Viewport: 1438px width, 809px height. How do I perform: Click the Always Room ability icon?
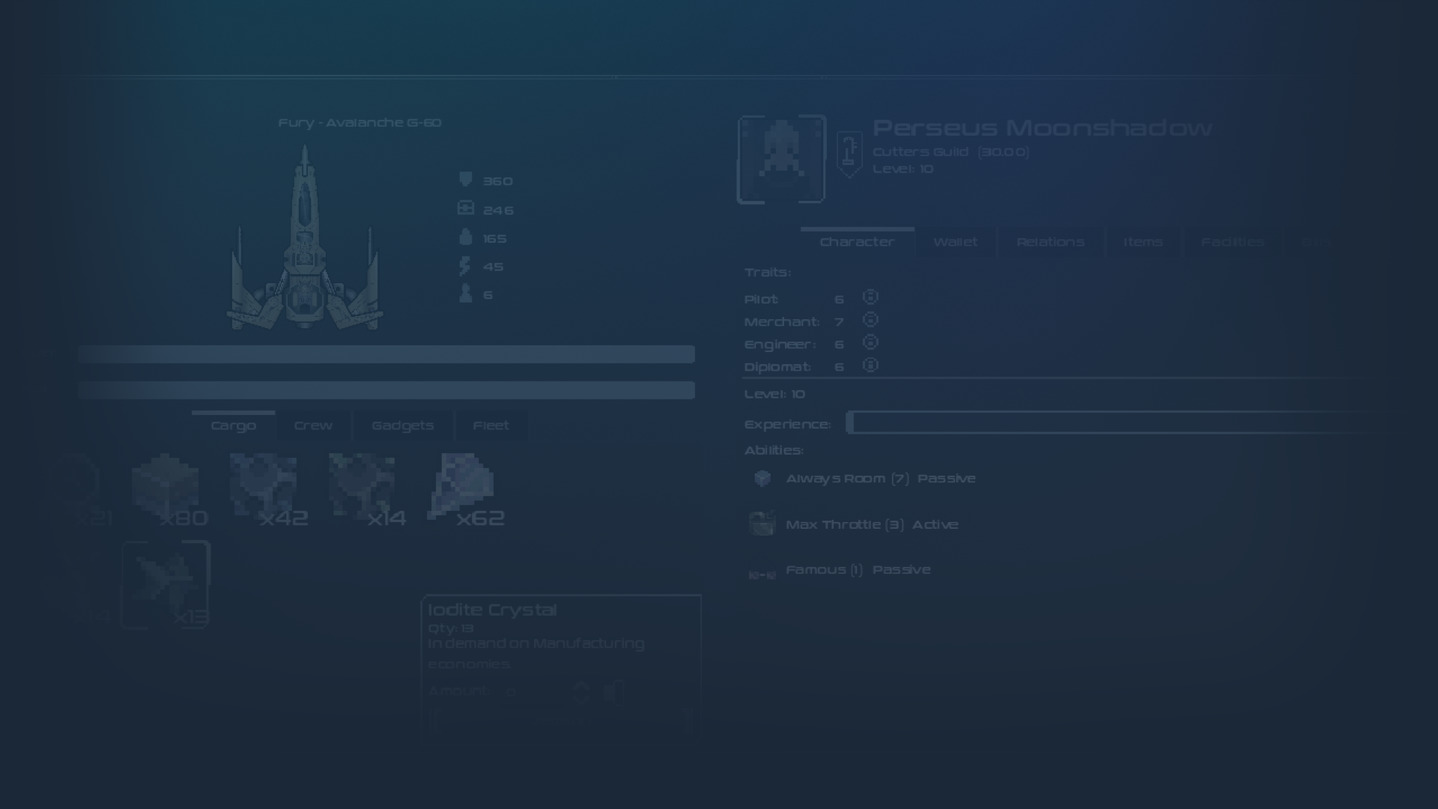click(x=762, y=479)
